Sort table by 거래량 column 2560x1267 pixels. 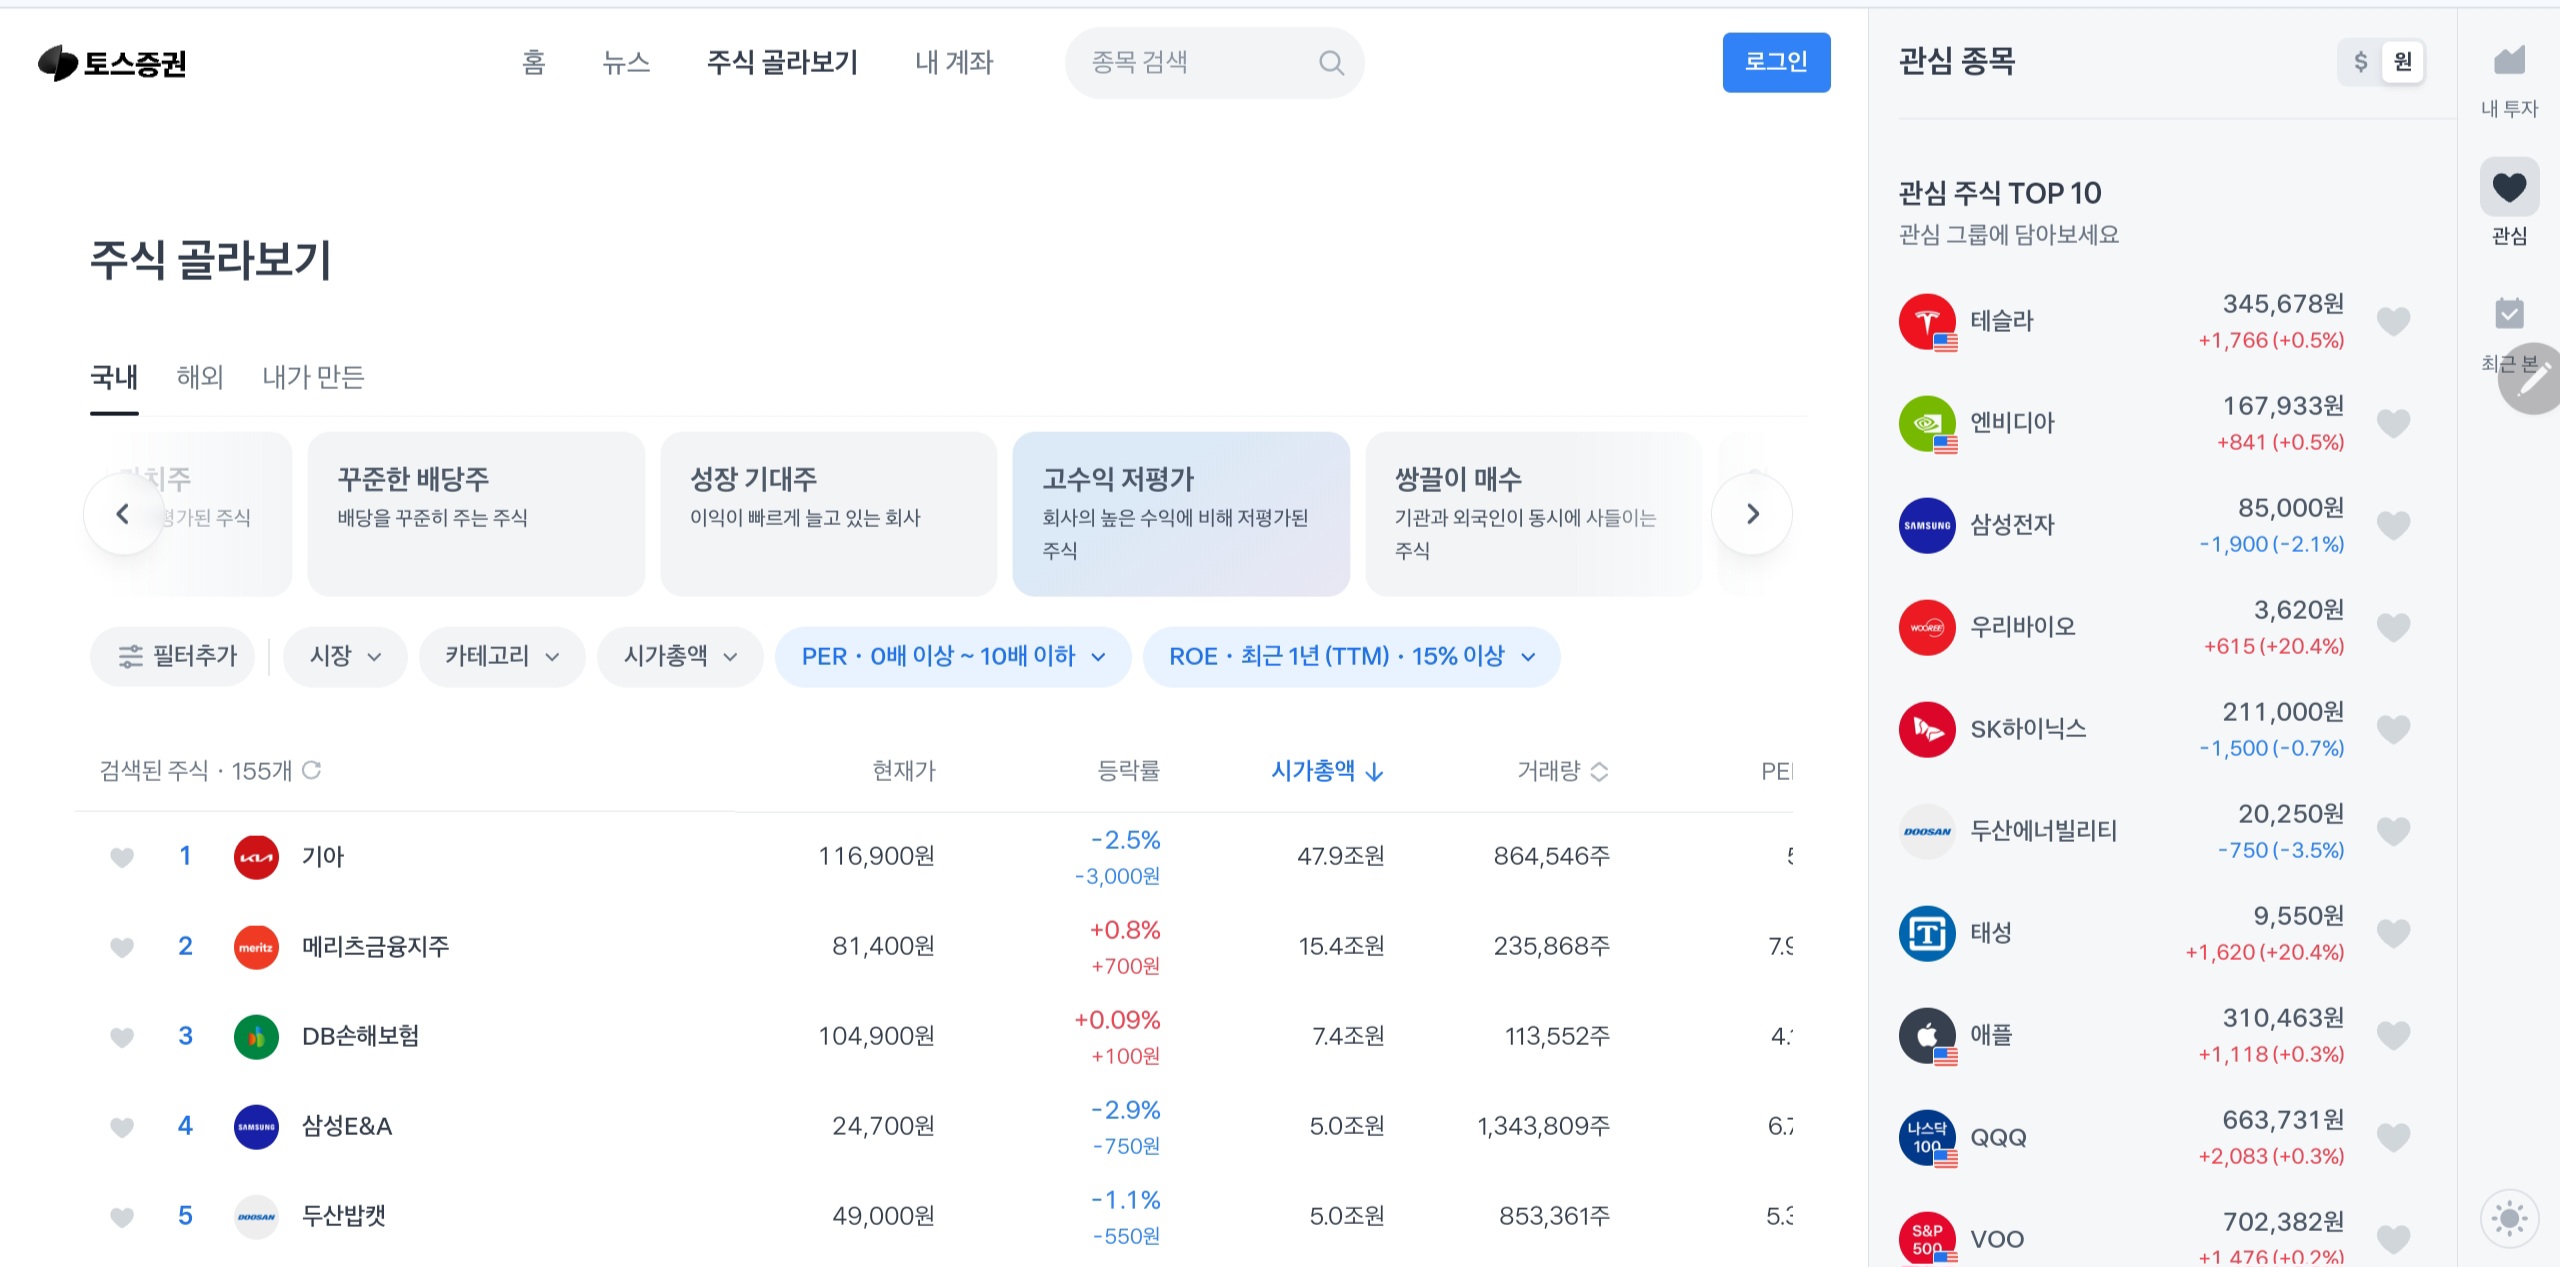tap(1562, 771)
